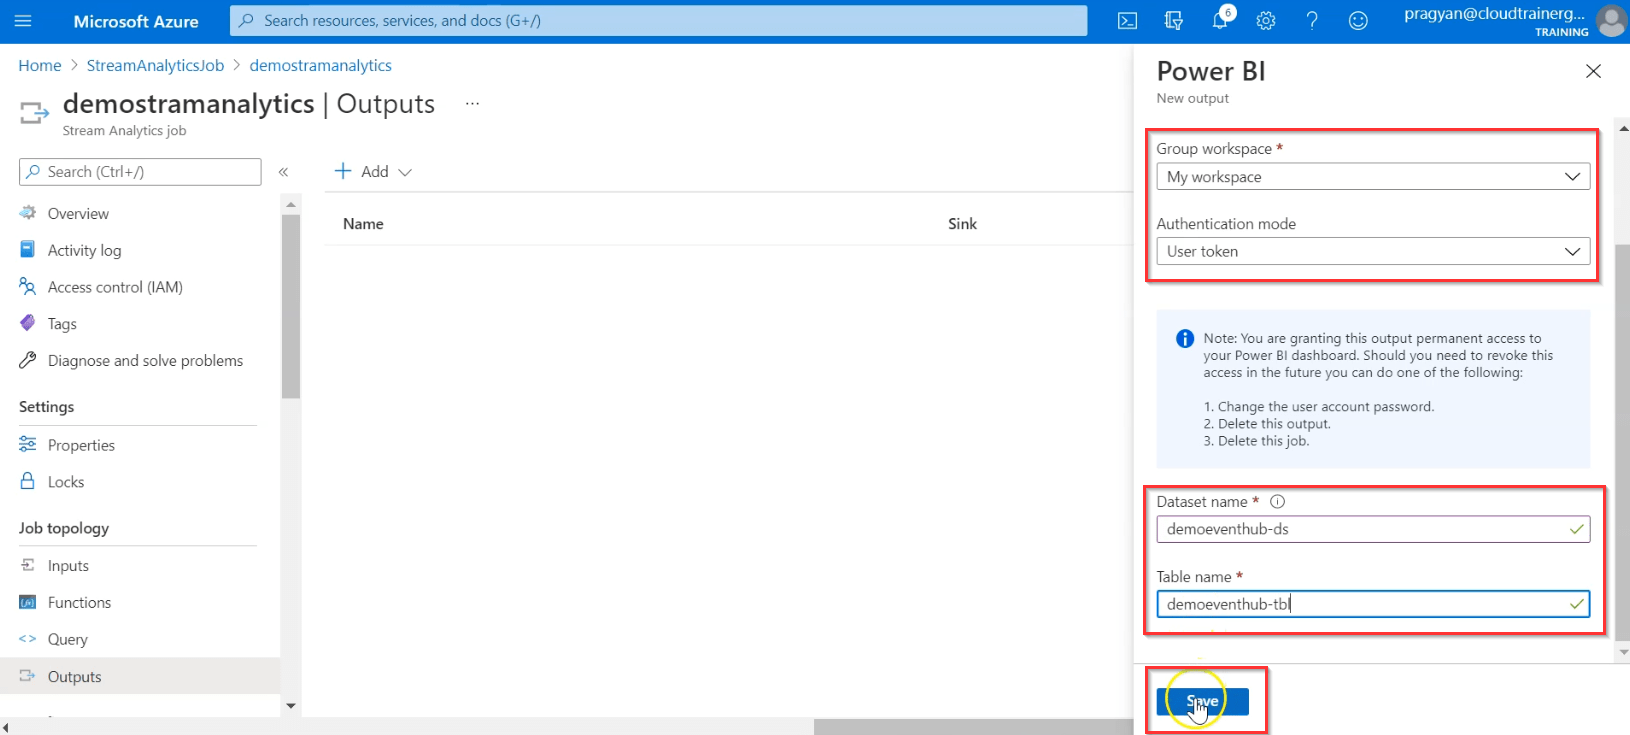Open the Feedback smiley icon
The width and height of the screenshot is (1630, 735).
pyautogui.click(x=1358, y=21)
